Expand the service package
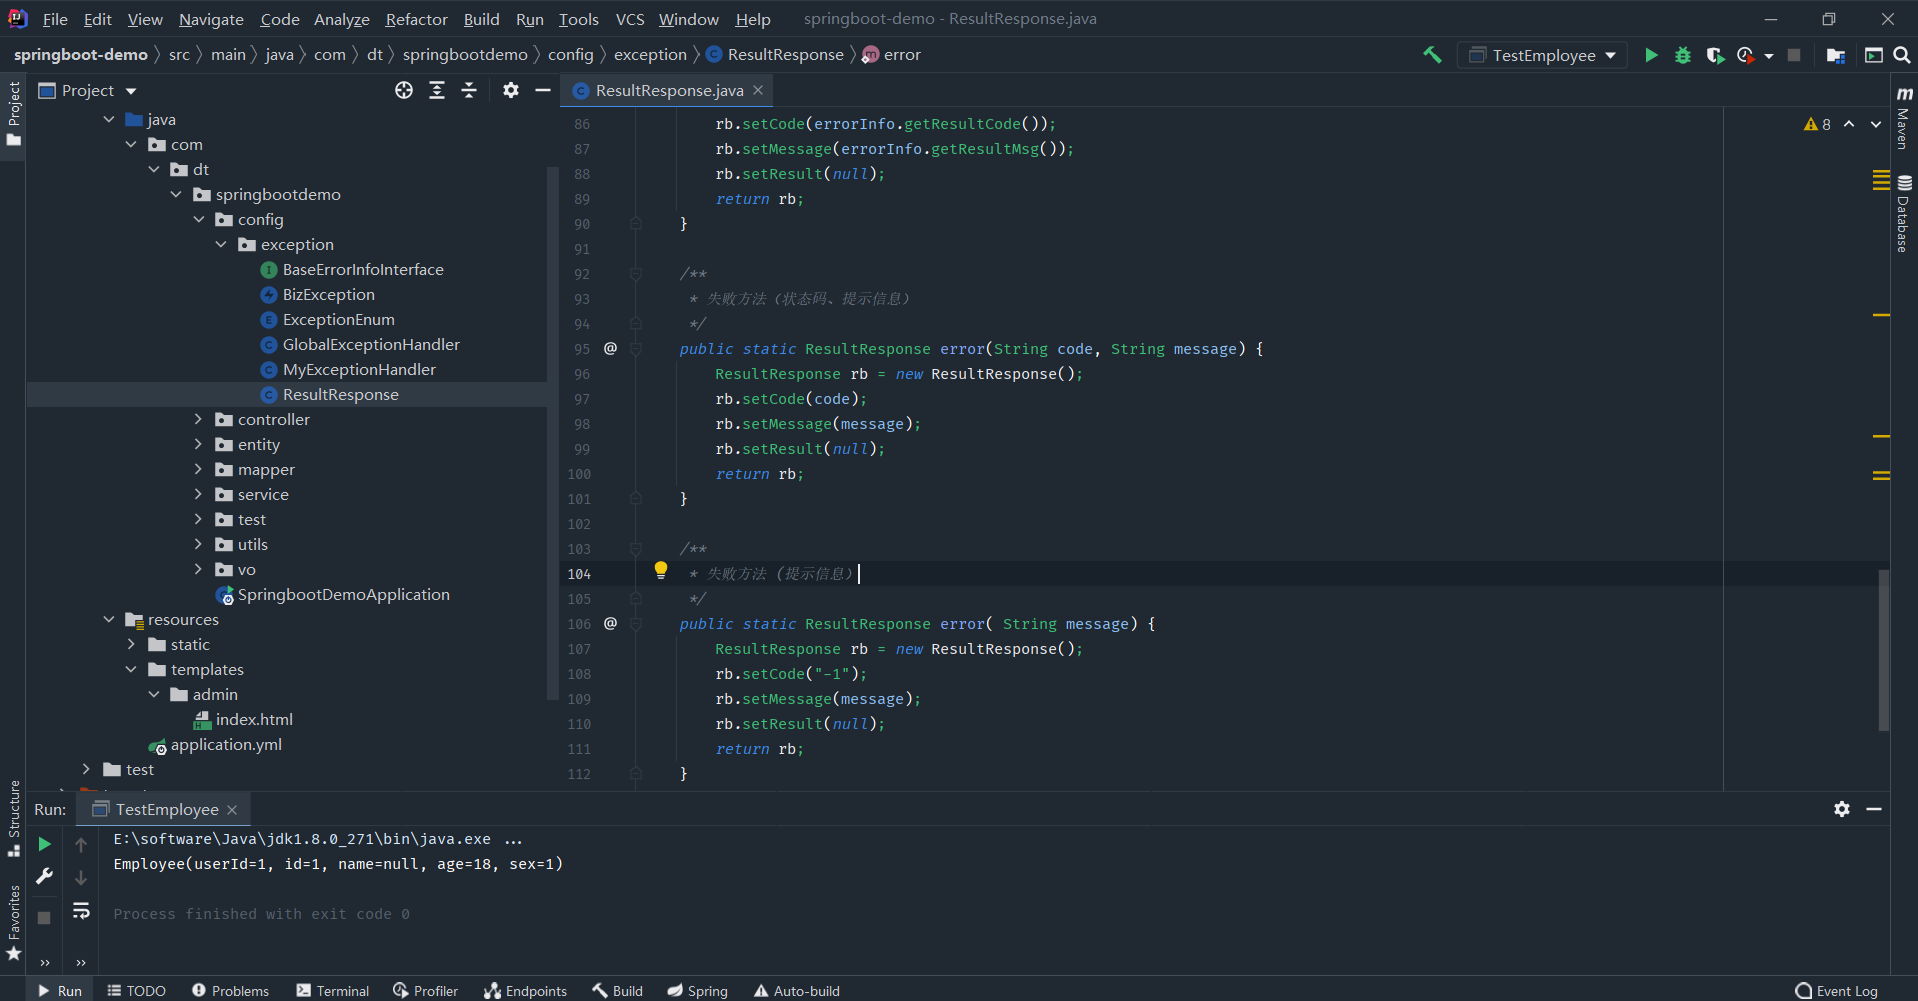This screenshot has width=1918, height=1001. coord(198,494)
